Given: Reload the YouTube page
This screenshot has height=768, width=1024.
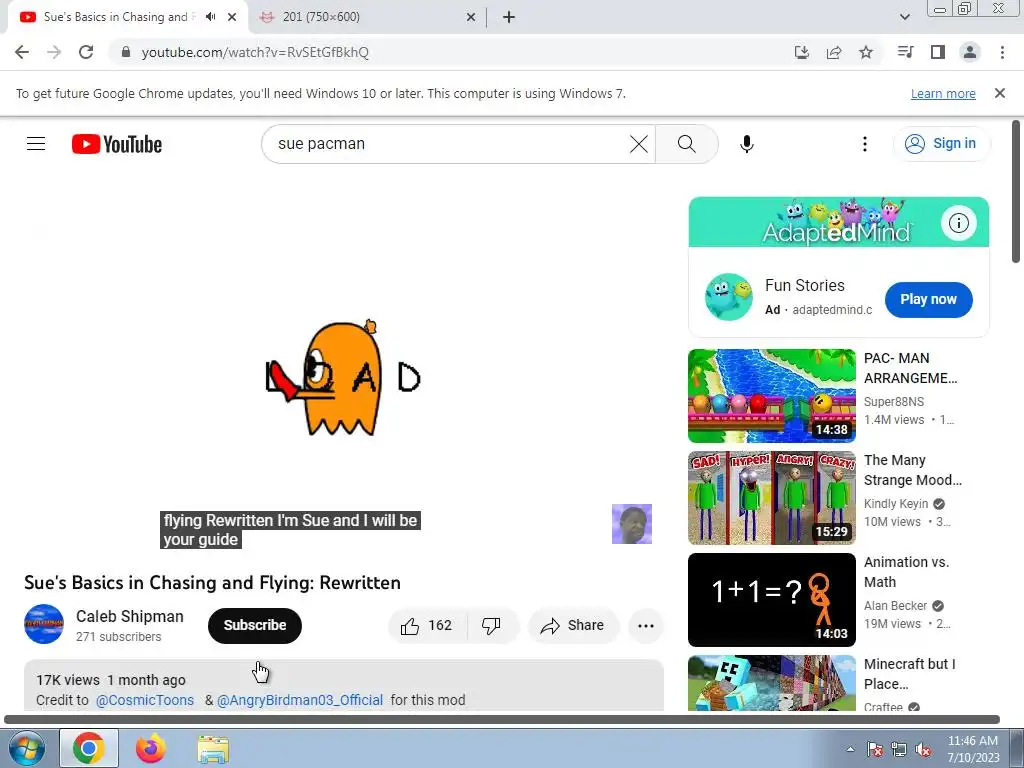Looking at the screenshot, I should (x=86, y=52).
